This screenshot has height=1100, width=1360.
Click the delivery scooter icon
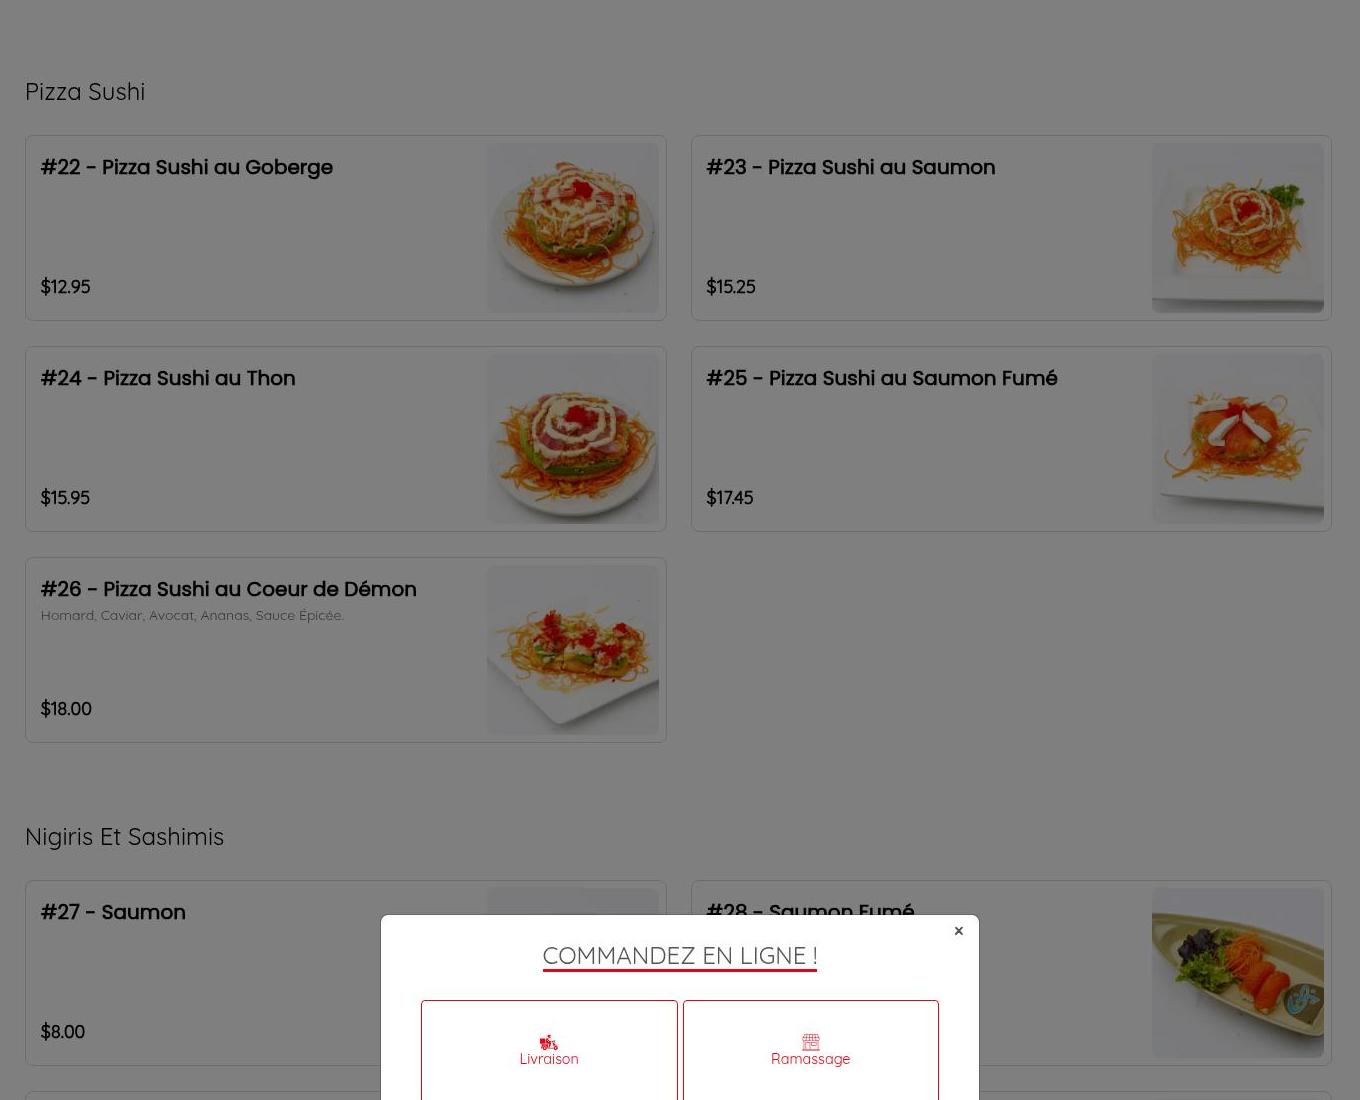point(548,1042)
